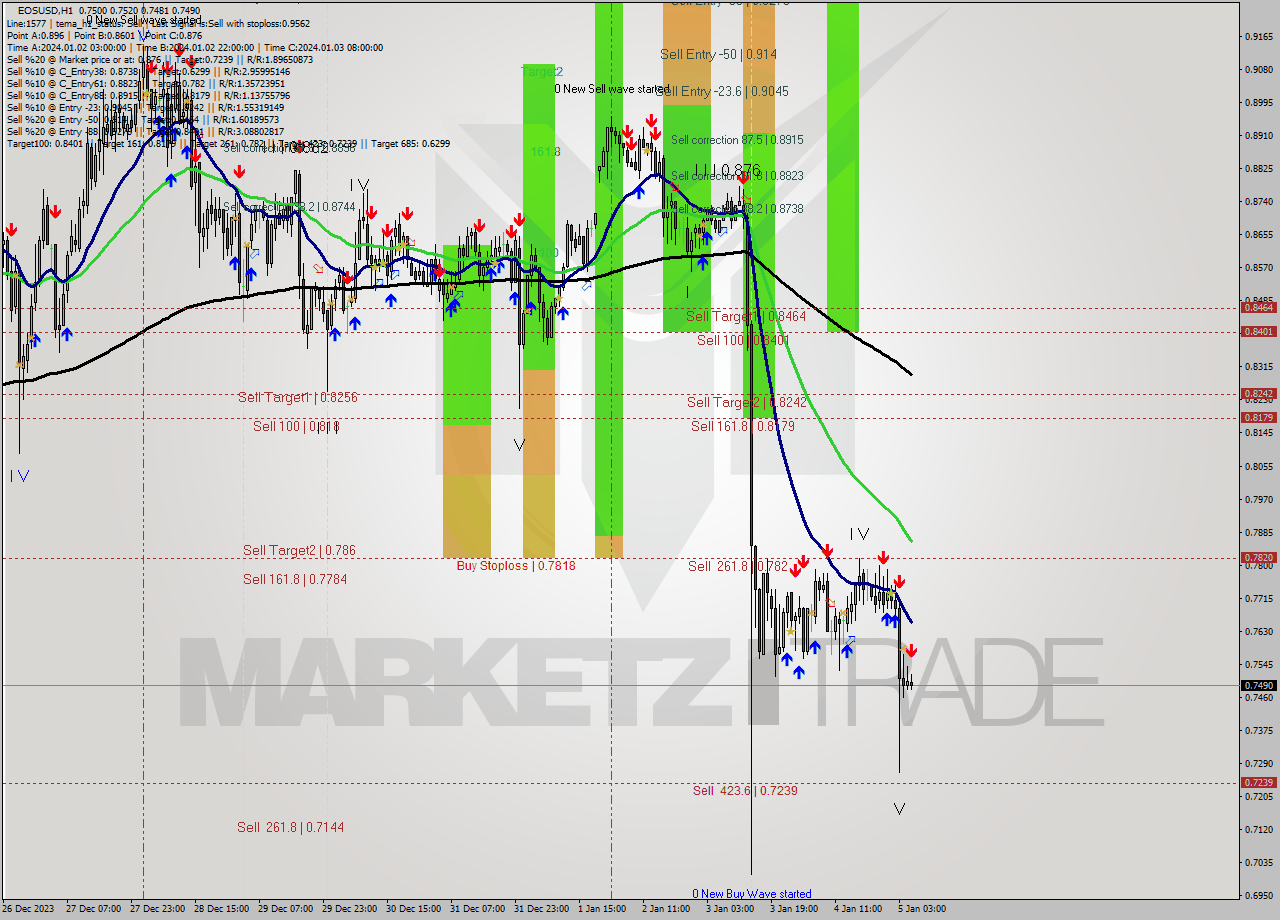Screen dimensions: 1280x920
Task: Click the 0.6950 price scale value
Action: (x=1258, y=895)
